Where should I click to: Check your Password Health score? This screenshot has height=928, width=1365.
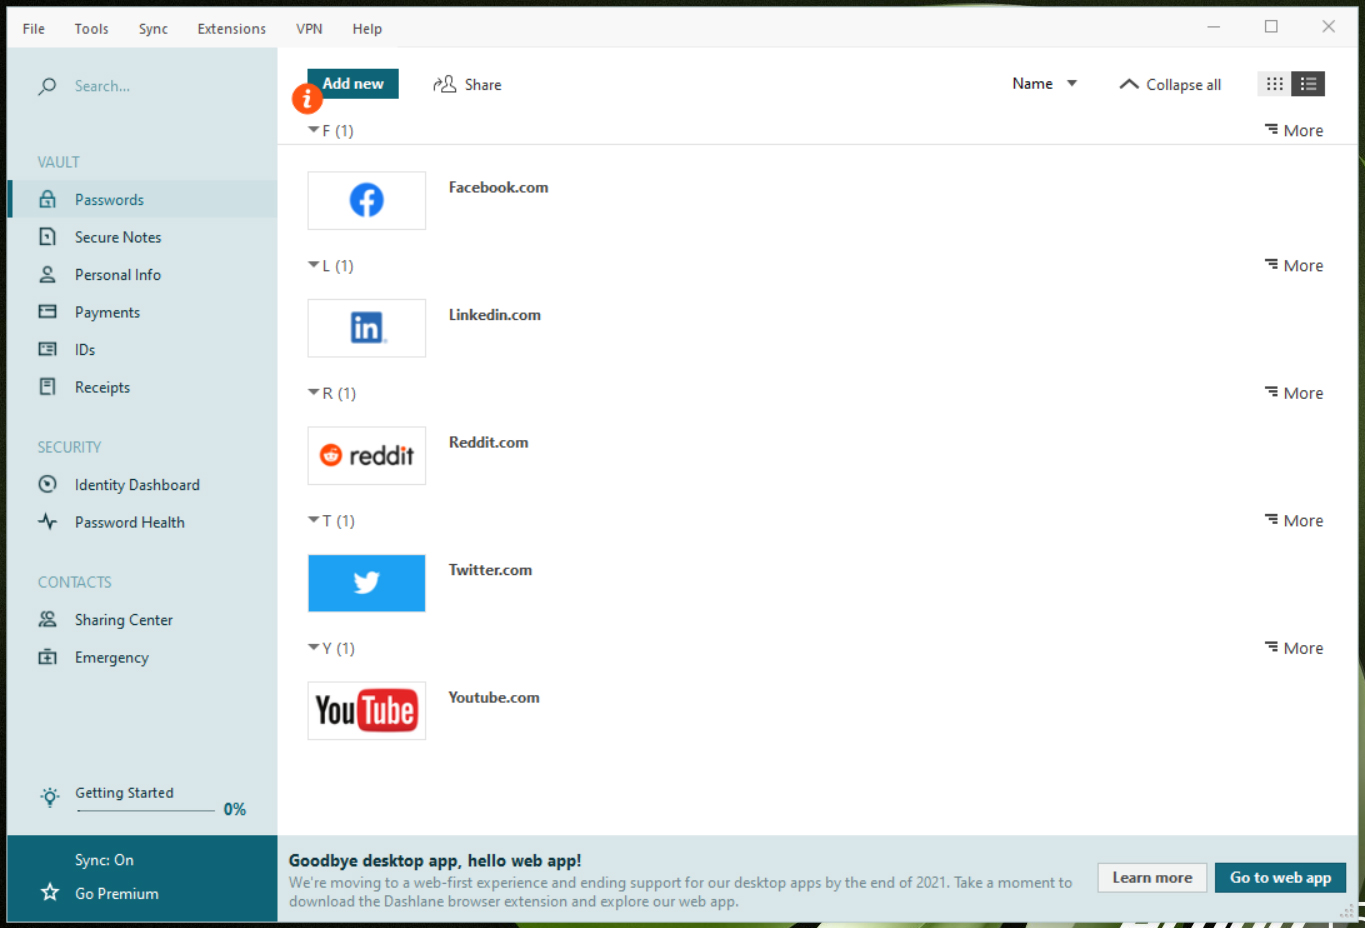coord(129,521)
